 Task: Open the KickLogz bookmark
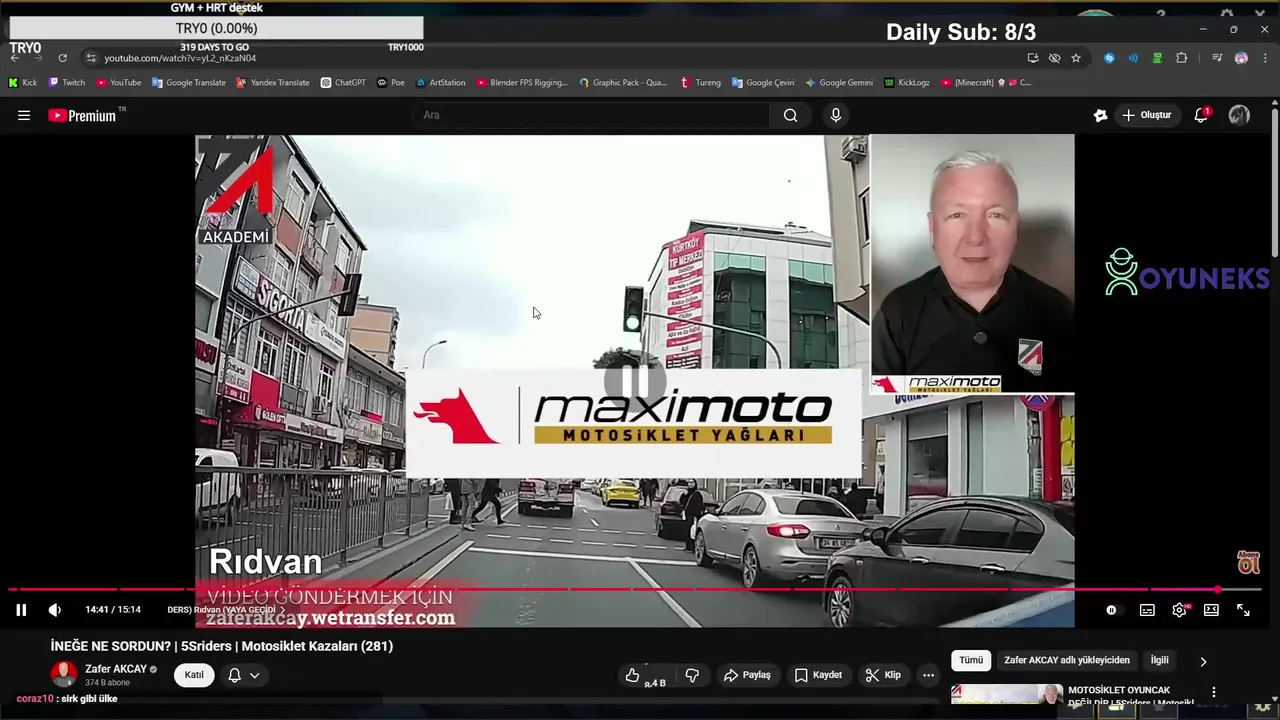907,83
